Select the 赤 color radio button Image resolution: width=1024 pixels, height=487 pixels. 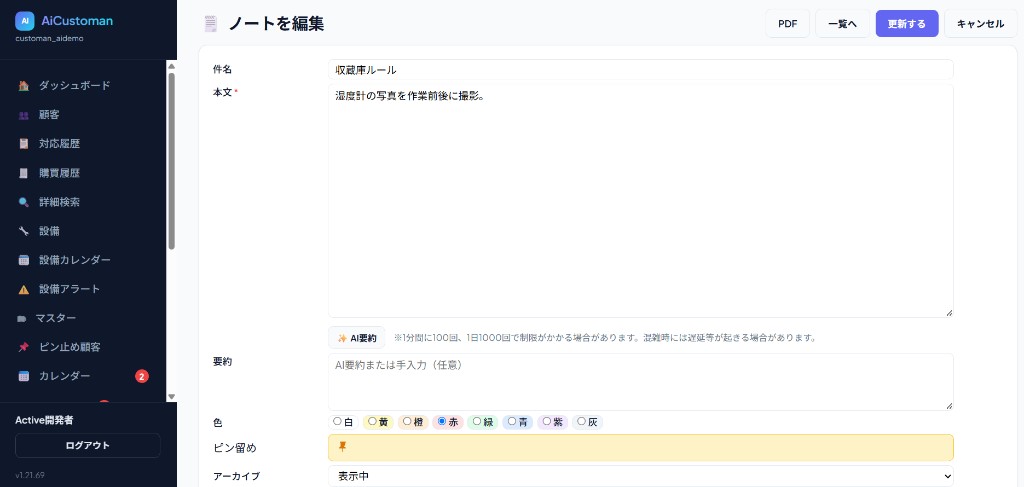point(442,422)
